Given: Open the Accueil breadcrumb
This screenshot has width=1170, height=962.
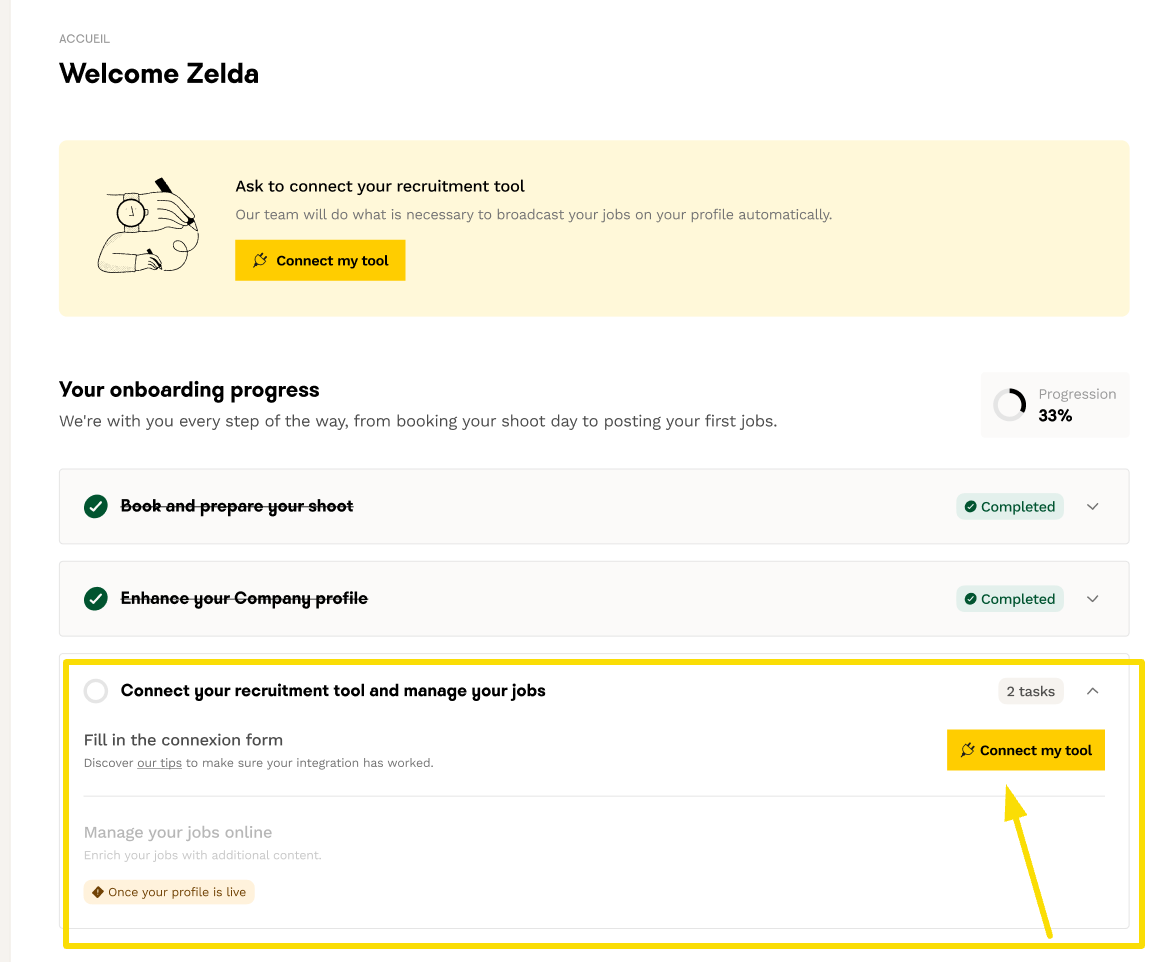Looking at the screenshot, I should (84, 39).
